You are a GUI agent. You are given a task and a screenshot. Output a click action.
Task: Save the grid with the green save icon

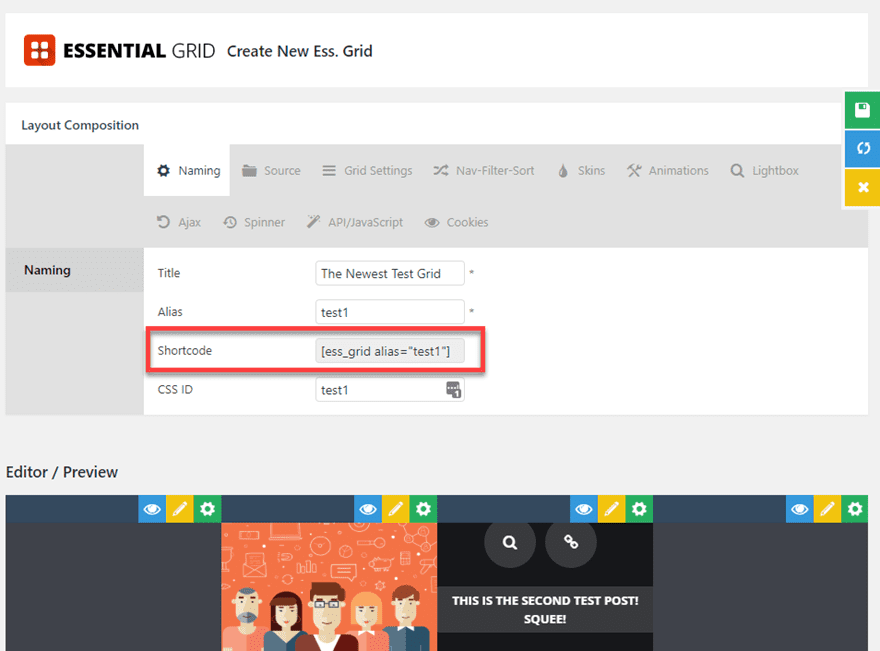862,110
